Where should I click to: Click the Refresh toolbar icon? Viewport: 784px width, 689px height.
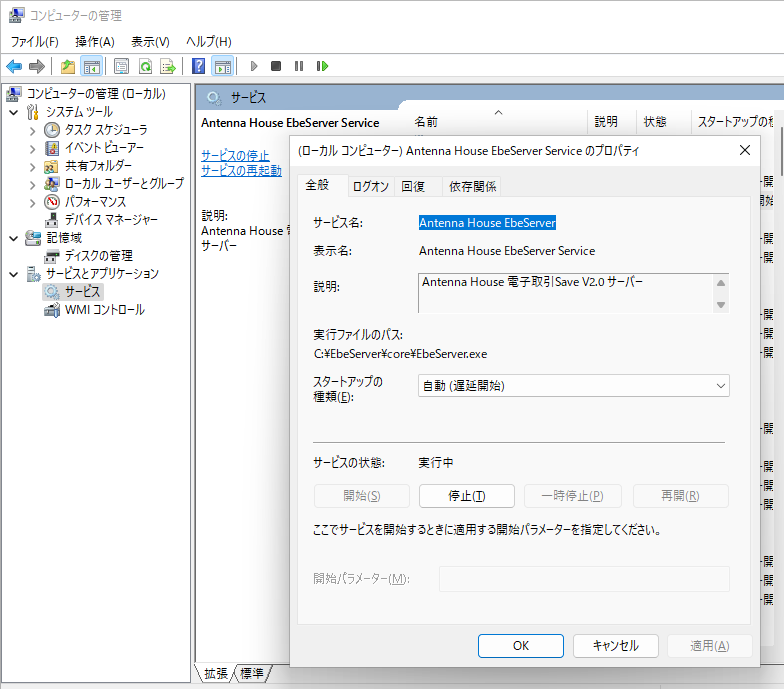pos(145,66)
